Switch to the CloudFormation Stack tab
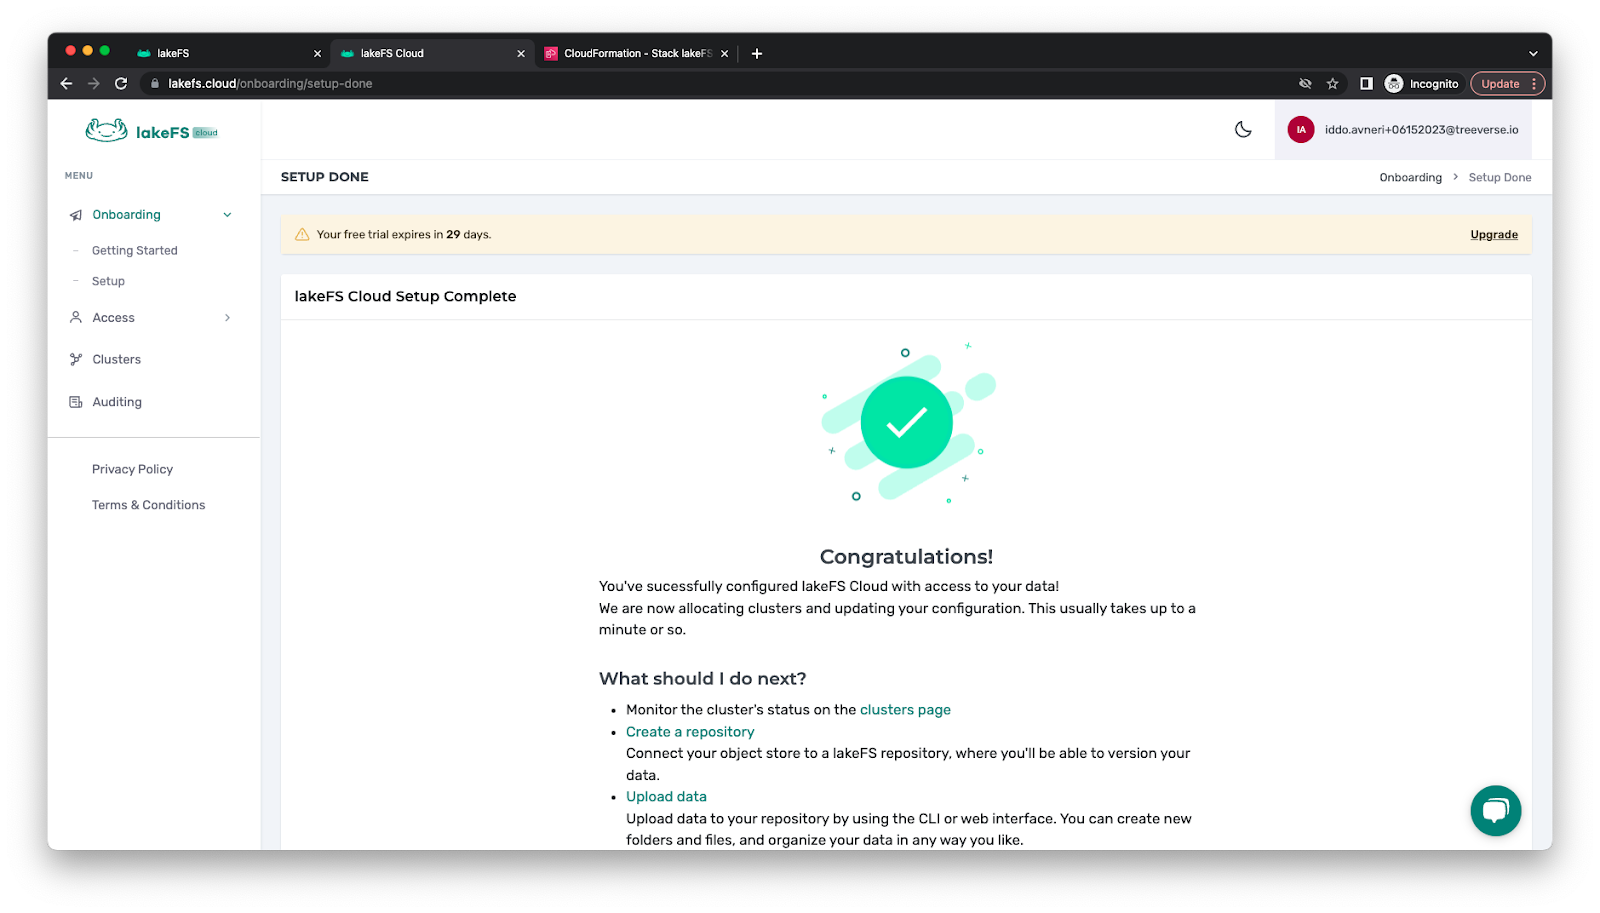The image size is (1600, 913). 637,54
